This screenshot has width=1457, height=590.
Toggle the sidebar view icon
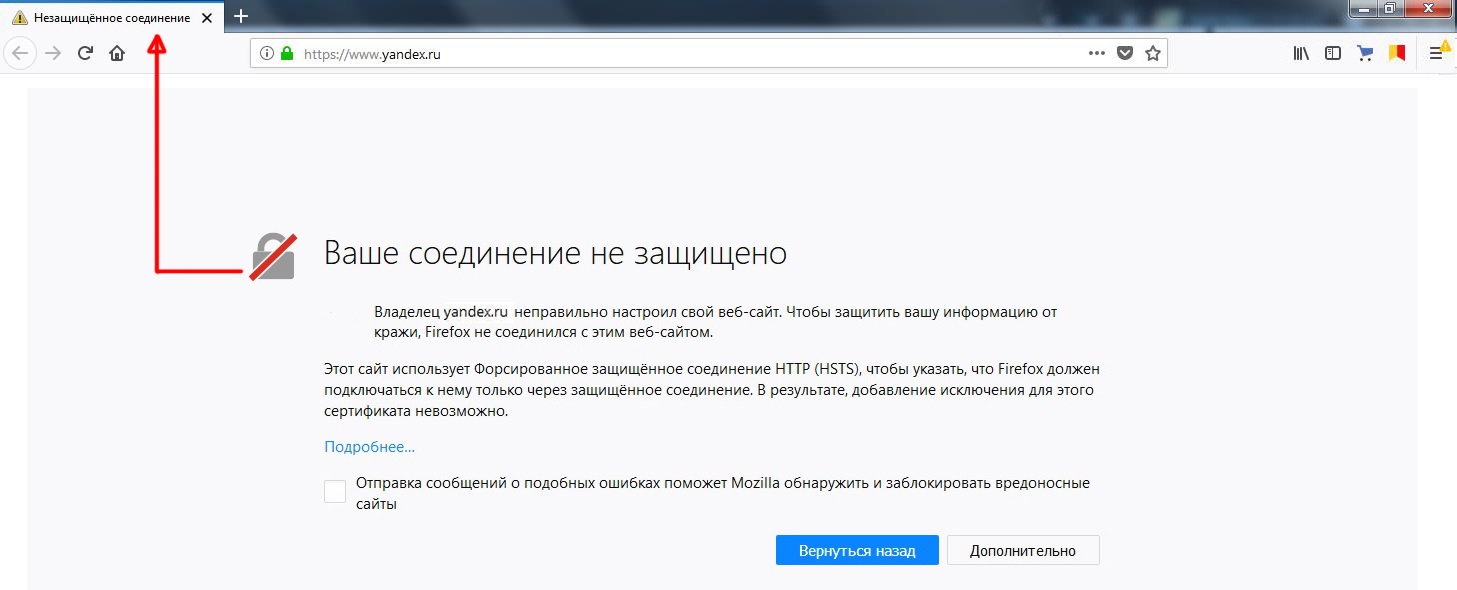(x=1333, y=54)
